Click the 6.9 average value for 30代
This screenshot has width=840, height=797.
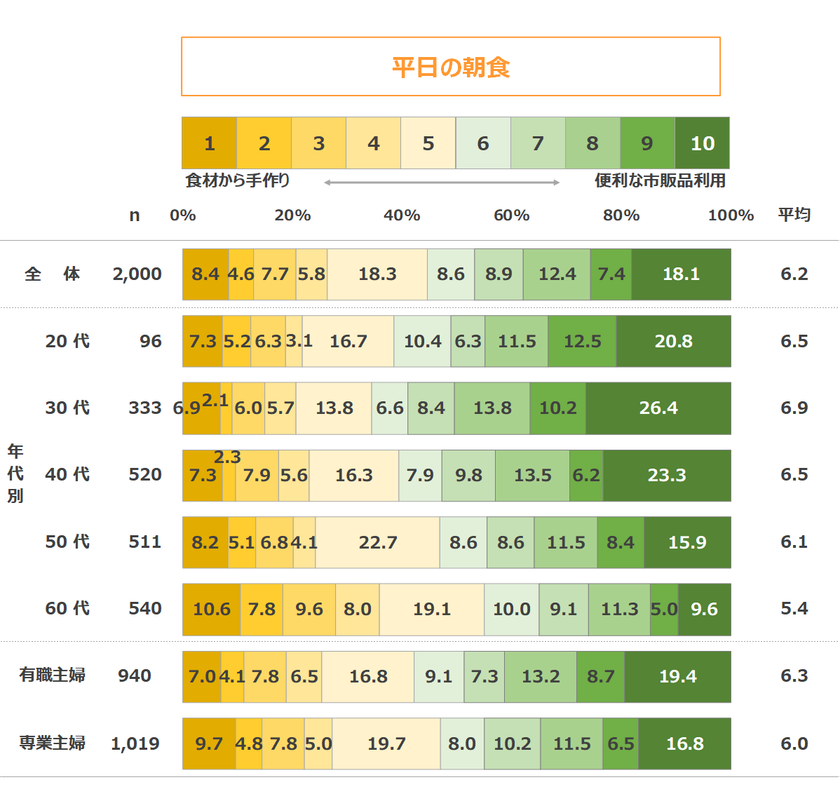point(794,408)
